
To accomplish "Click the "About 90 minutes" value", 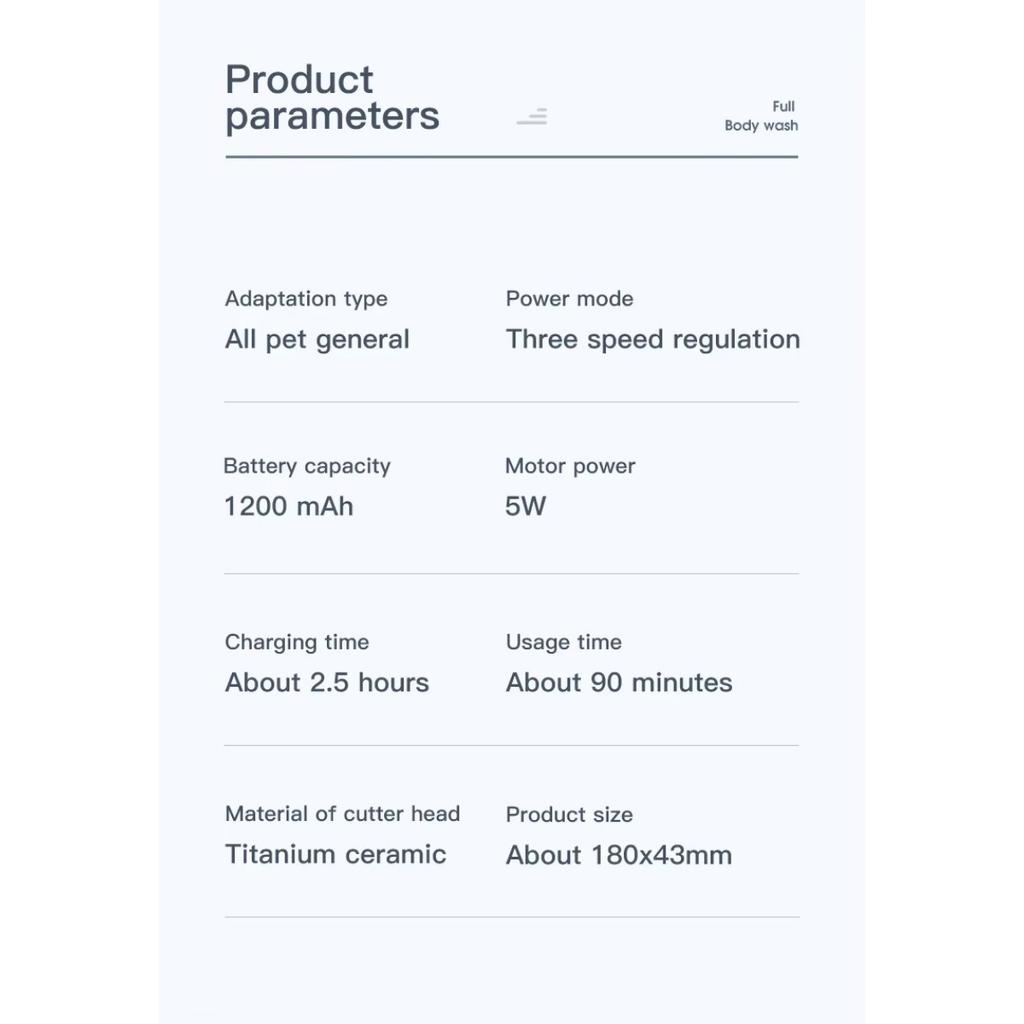I will [x=619, y=683].
